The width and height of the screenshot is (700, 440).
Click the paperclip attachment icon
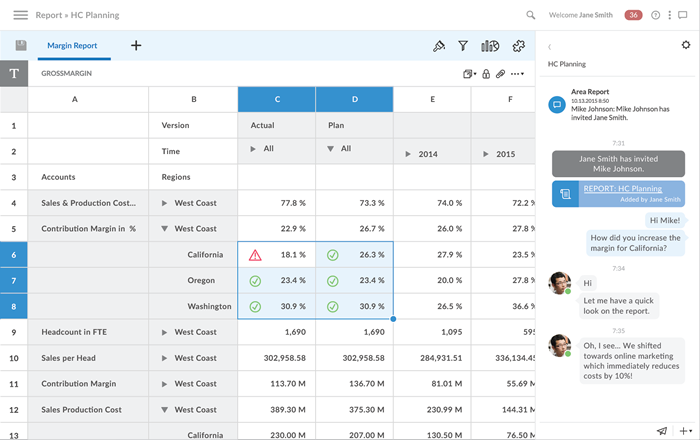point(499,74)
